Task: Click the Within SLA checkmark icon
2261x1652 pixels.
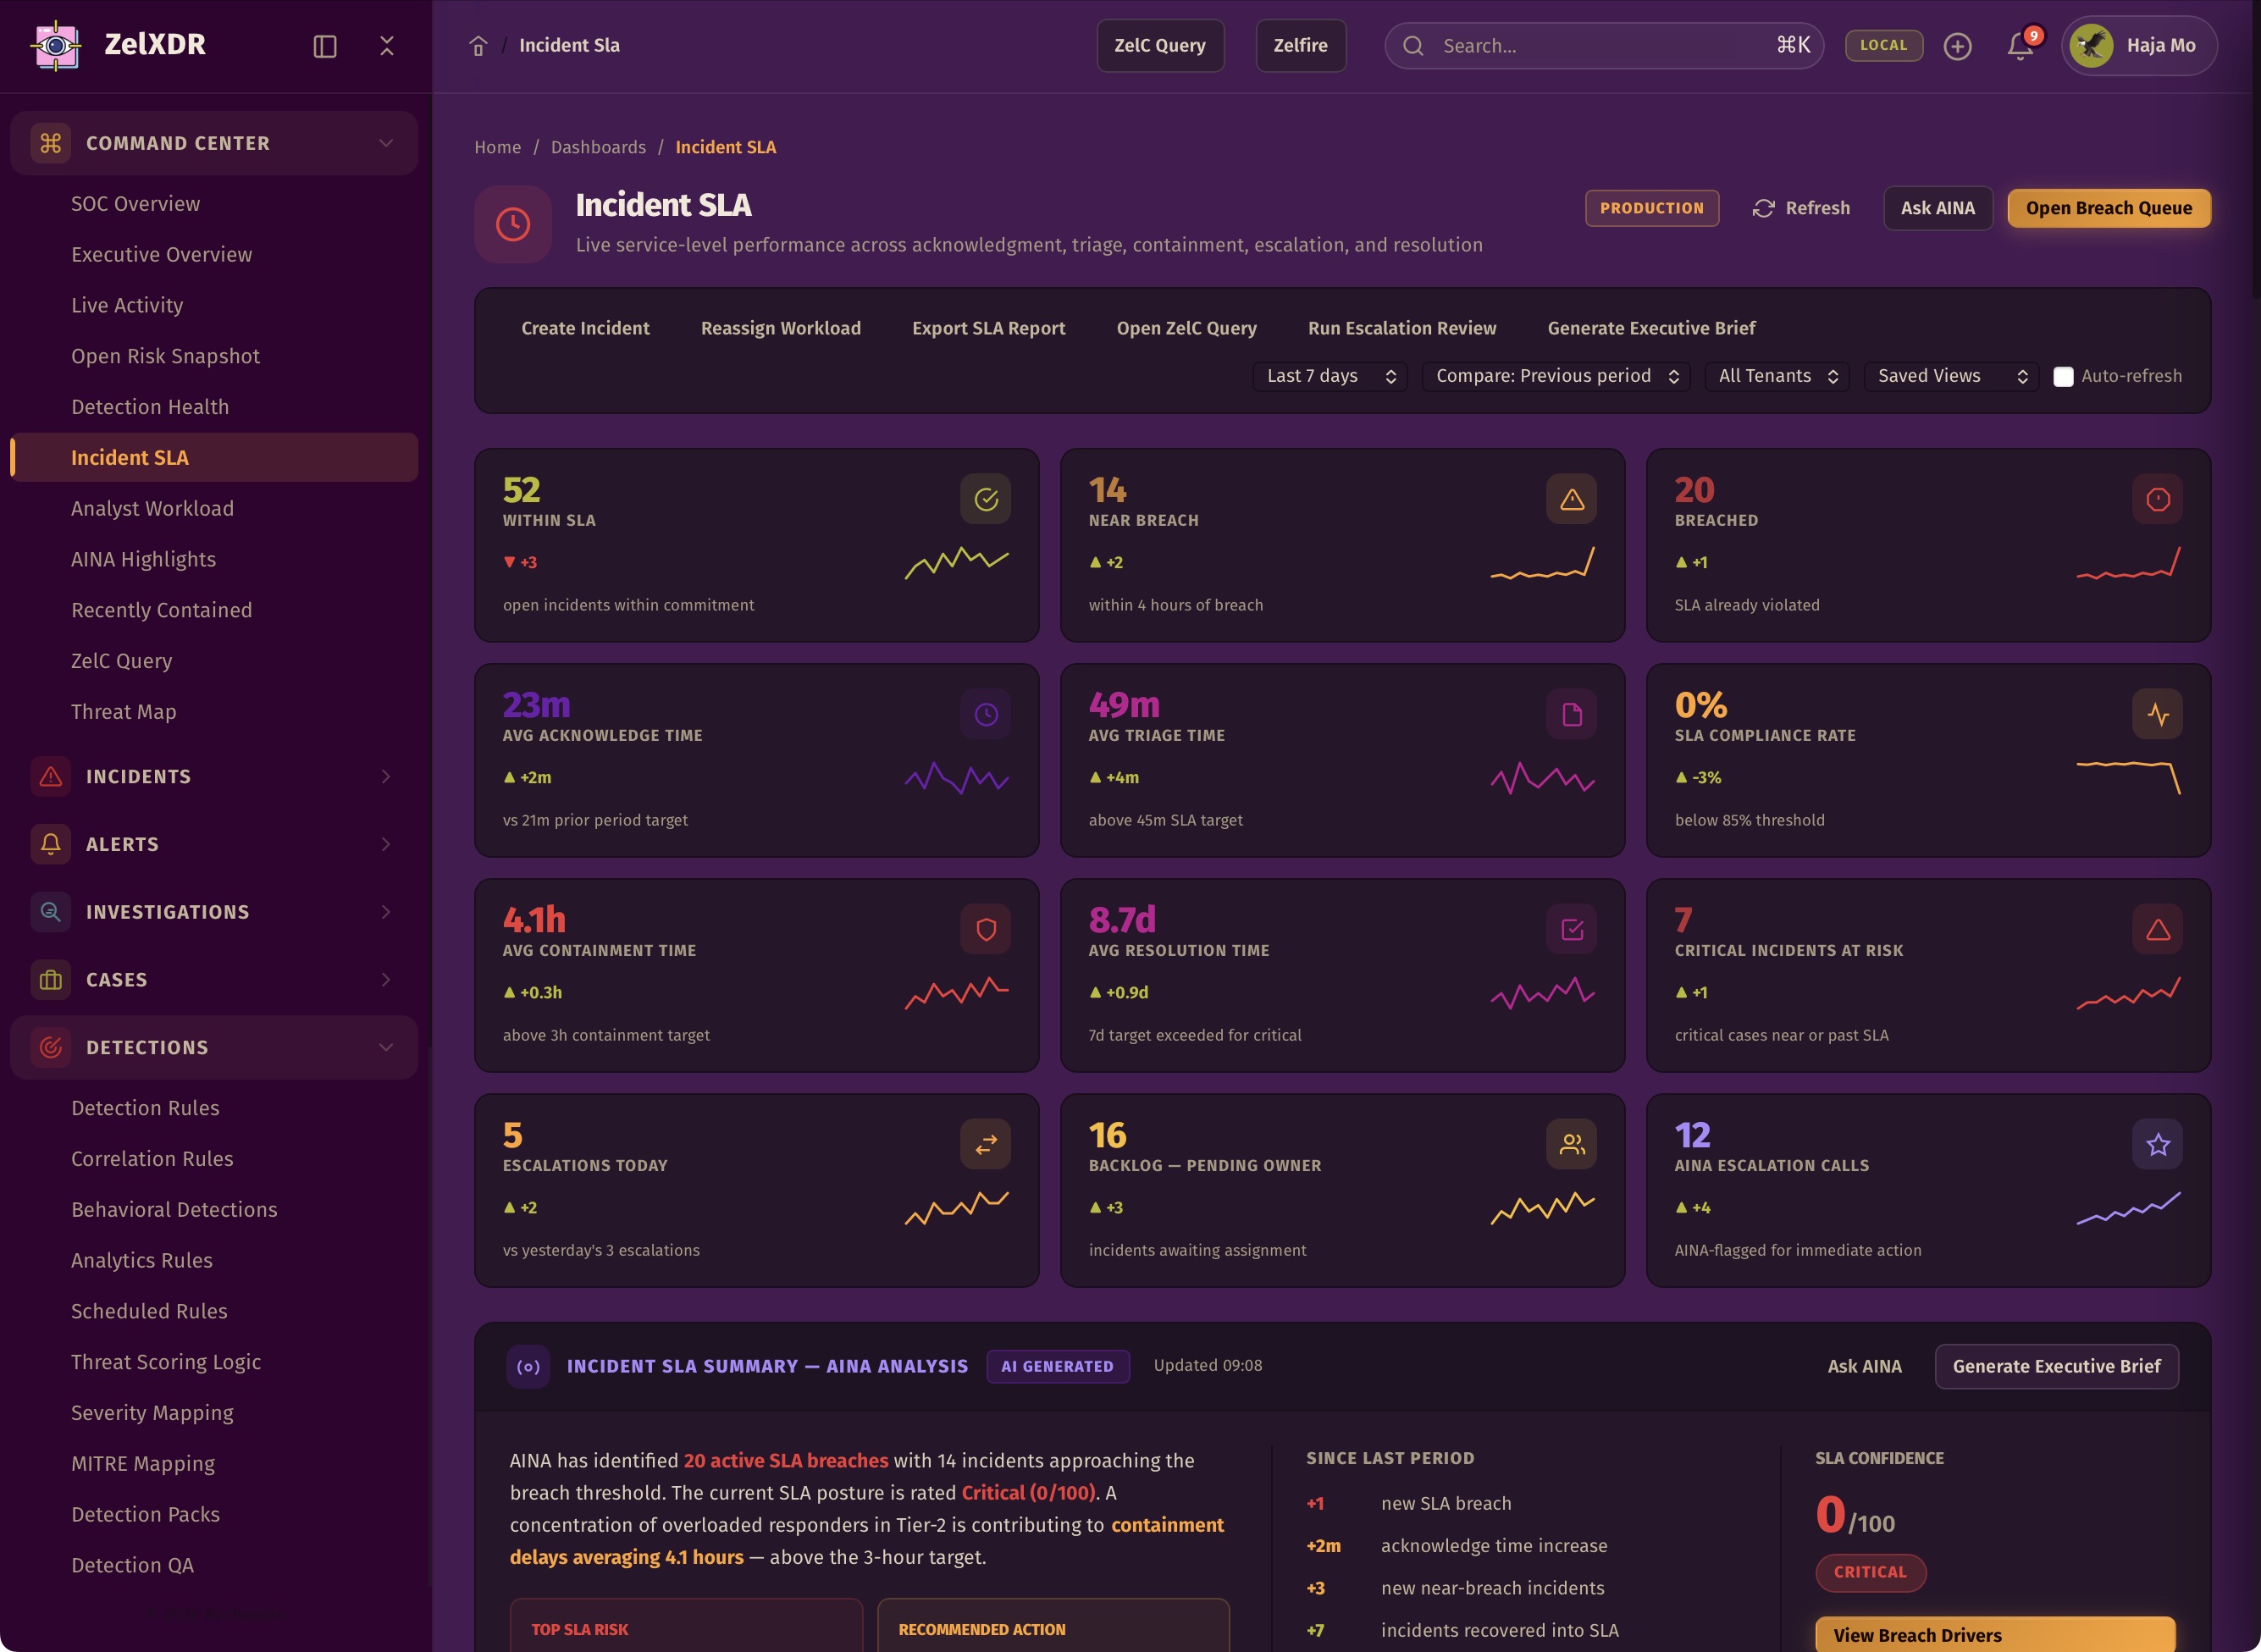Action: click(985, 499)
